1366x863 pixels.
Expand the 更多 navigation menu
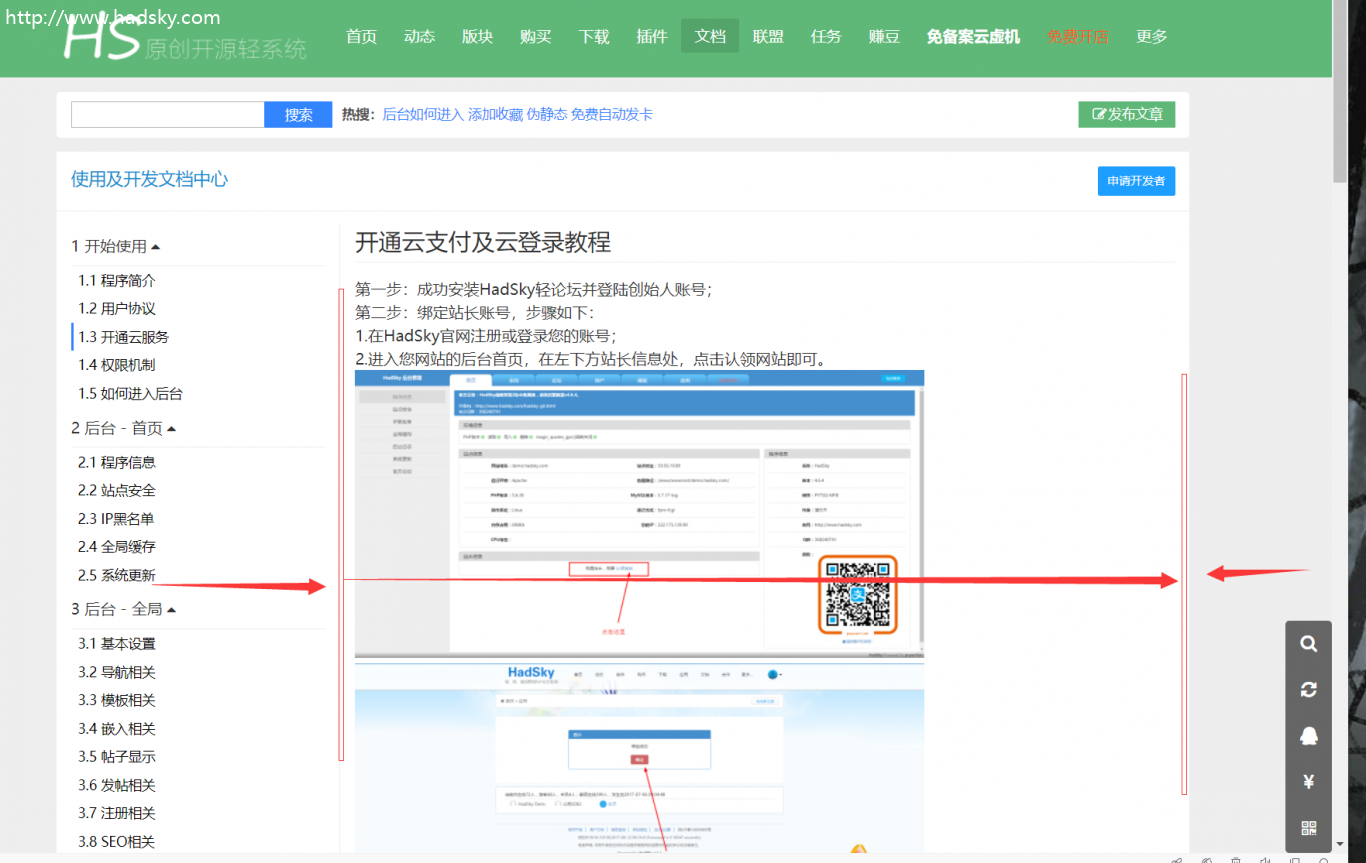click(1151, 36)
